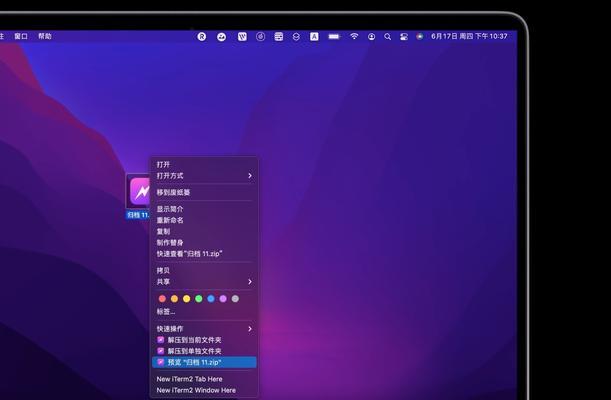The width and height of the screenshot is (611, 400).
Task: Open Spotlight search magnifier icon
Action: click(387, 37)
